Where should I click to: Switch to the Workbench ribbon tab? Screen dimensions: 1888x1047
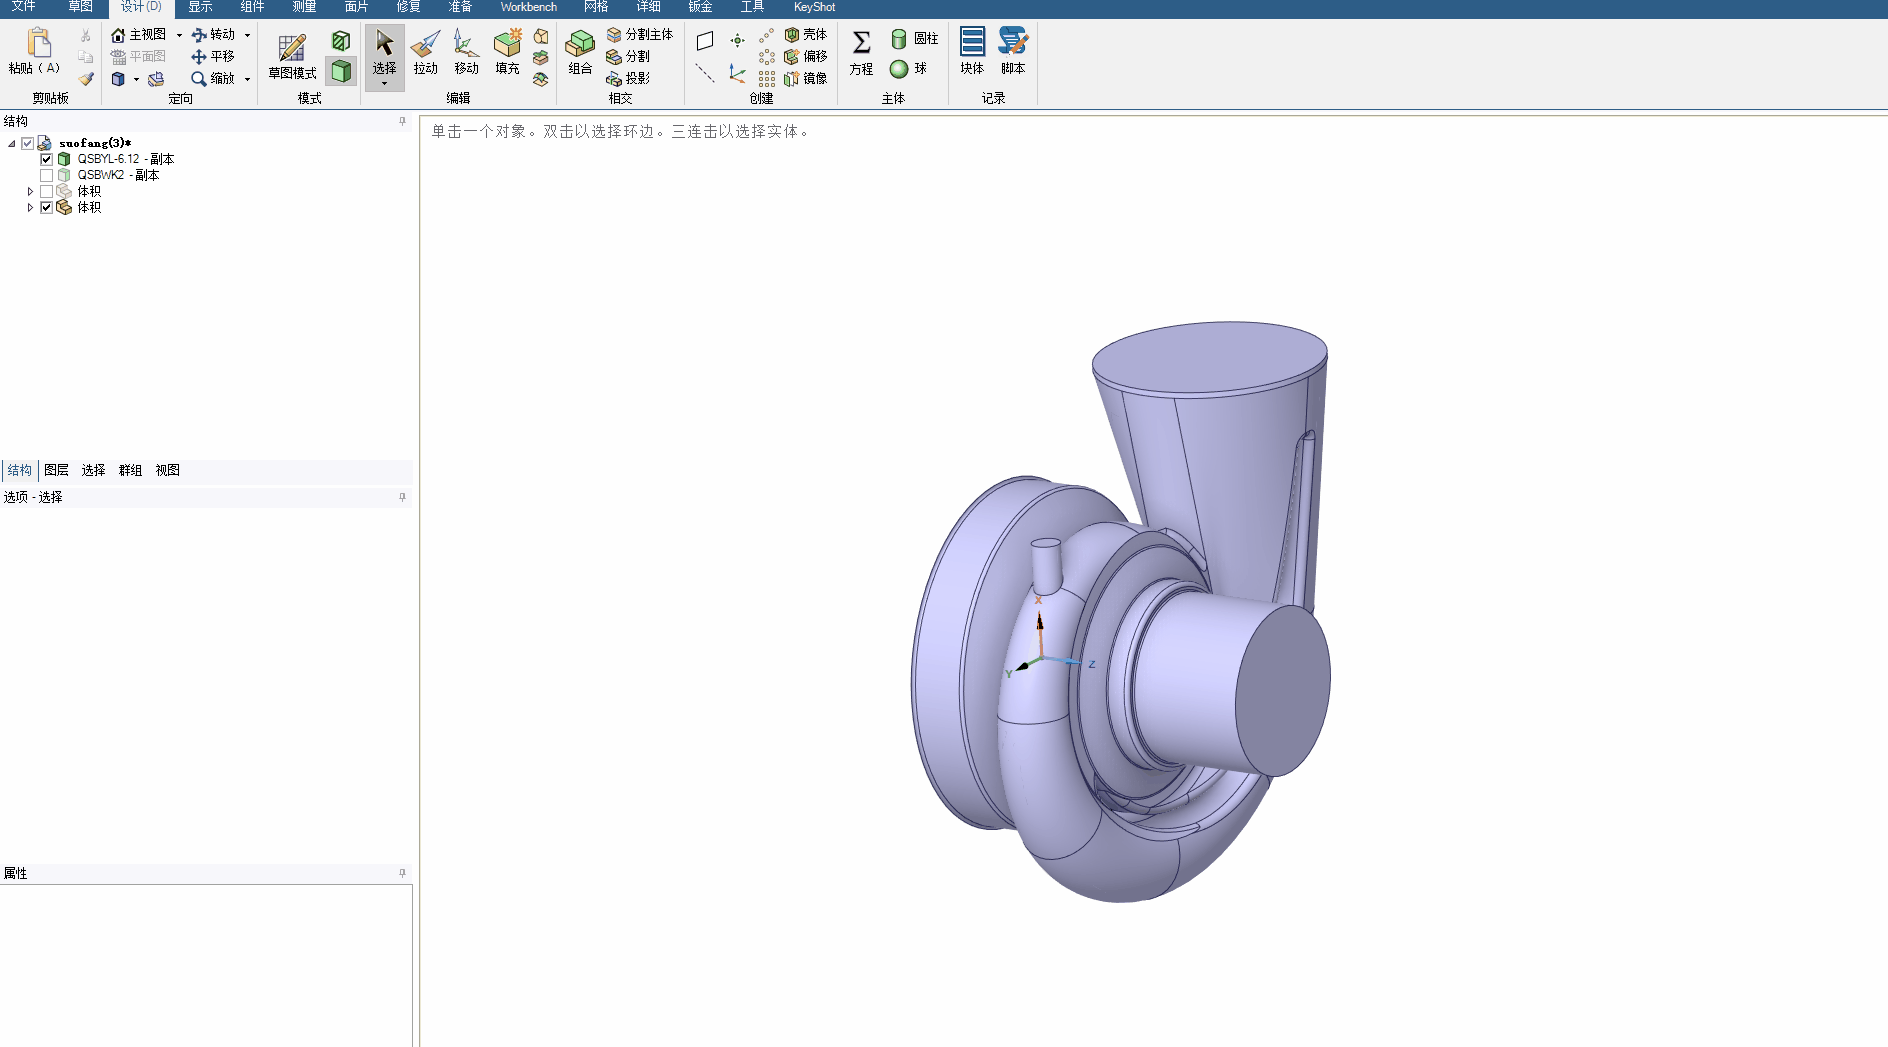528,7
